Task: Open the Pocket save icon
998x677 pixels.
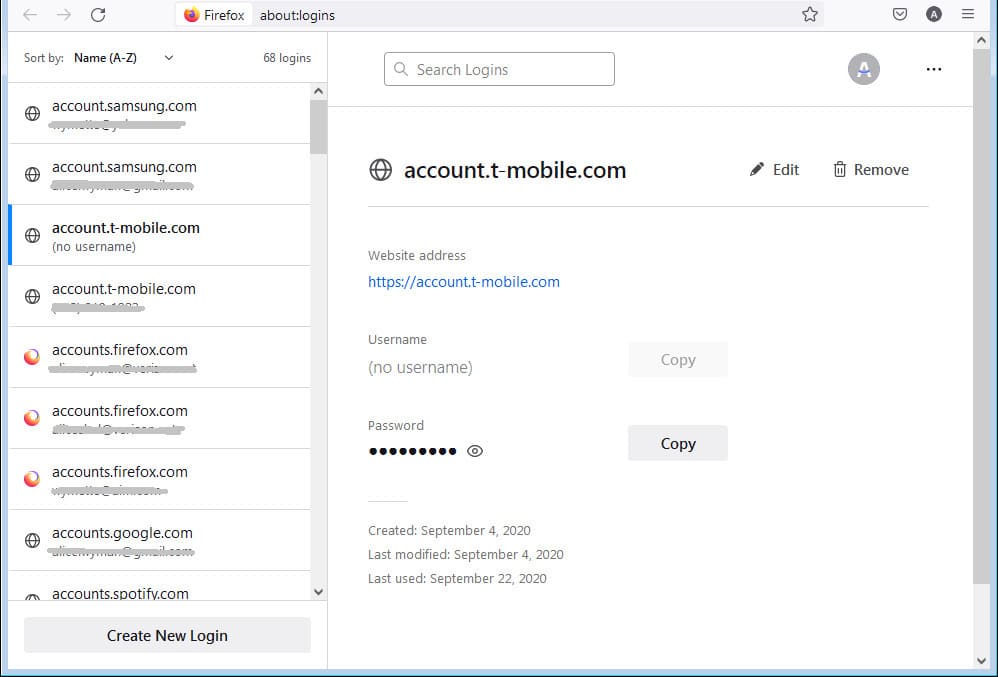Action: 900,15
